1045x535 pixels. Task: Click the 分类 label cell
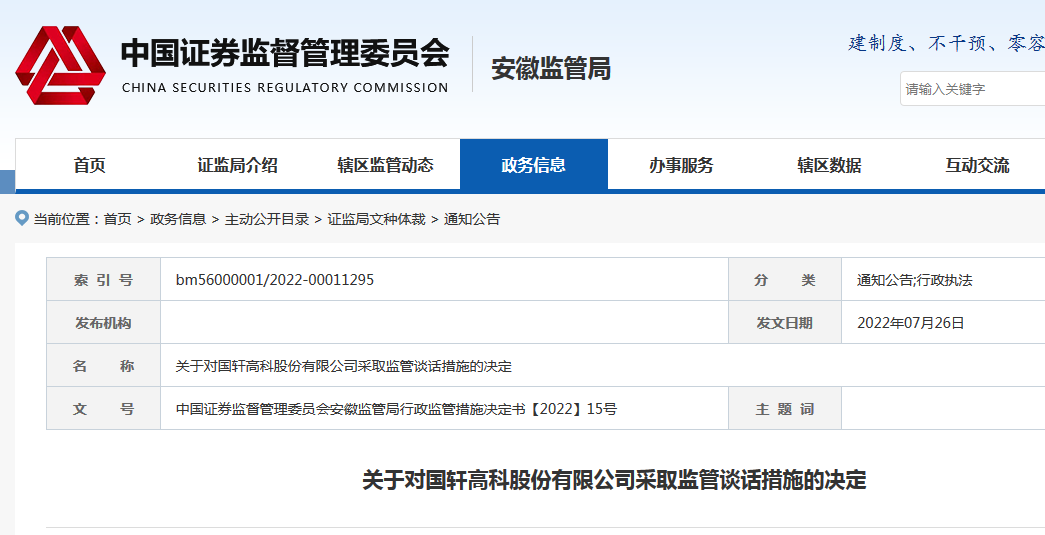point(784,280)
